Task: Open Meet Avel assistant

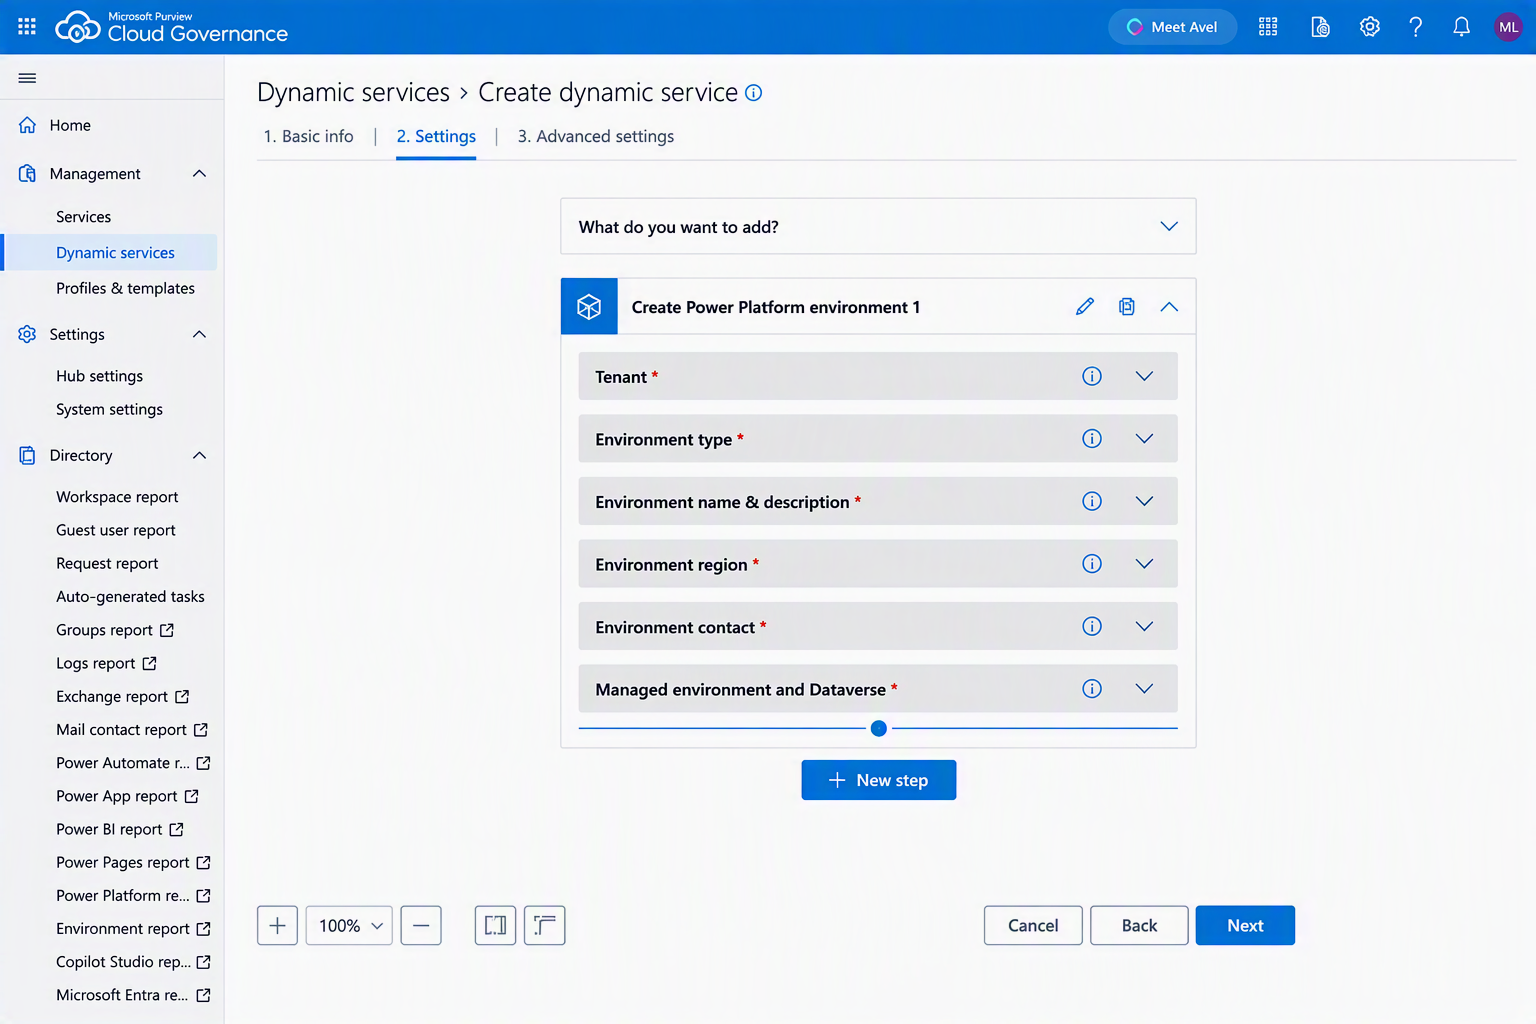Action: tap(1172, 27)
